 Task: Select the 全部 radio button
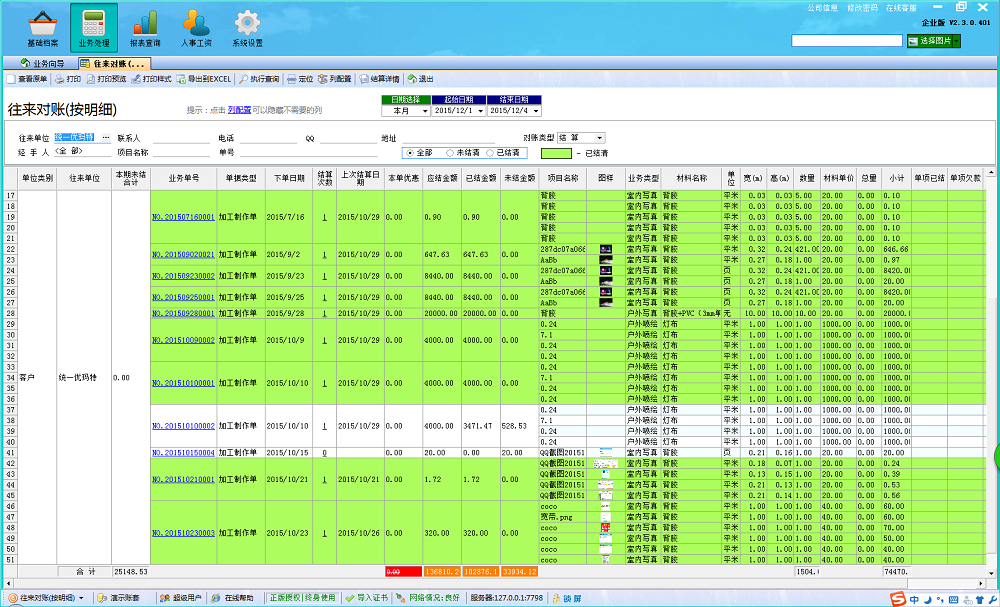[x=411, y=153]
